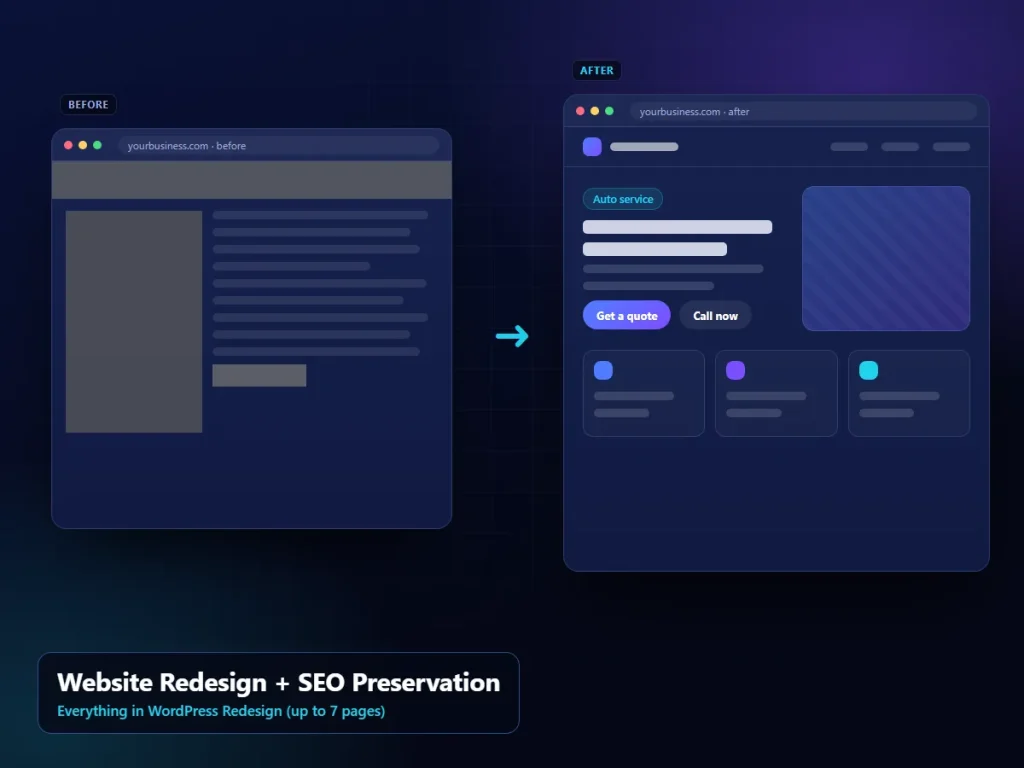Open the card with cyan square icon

[909, 393]
